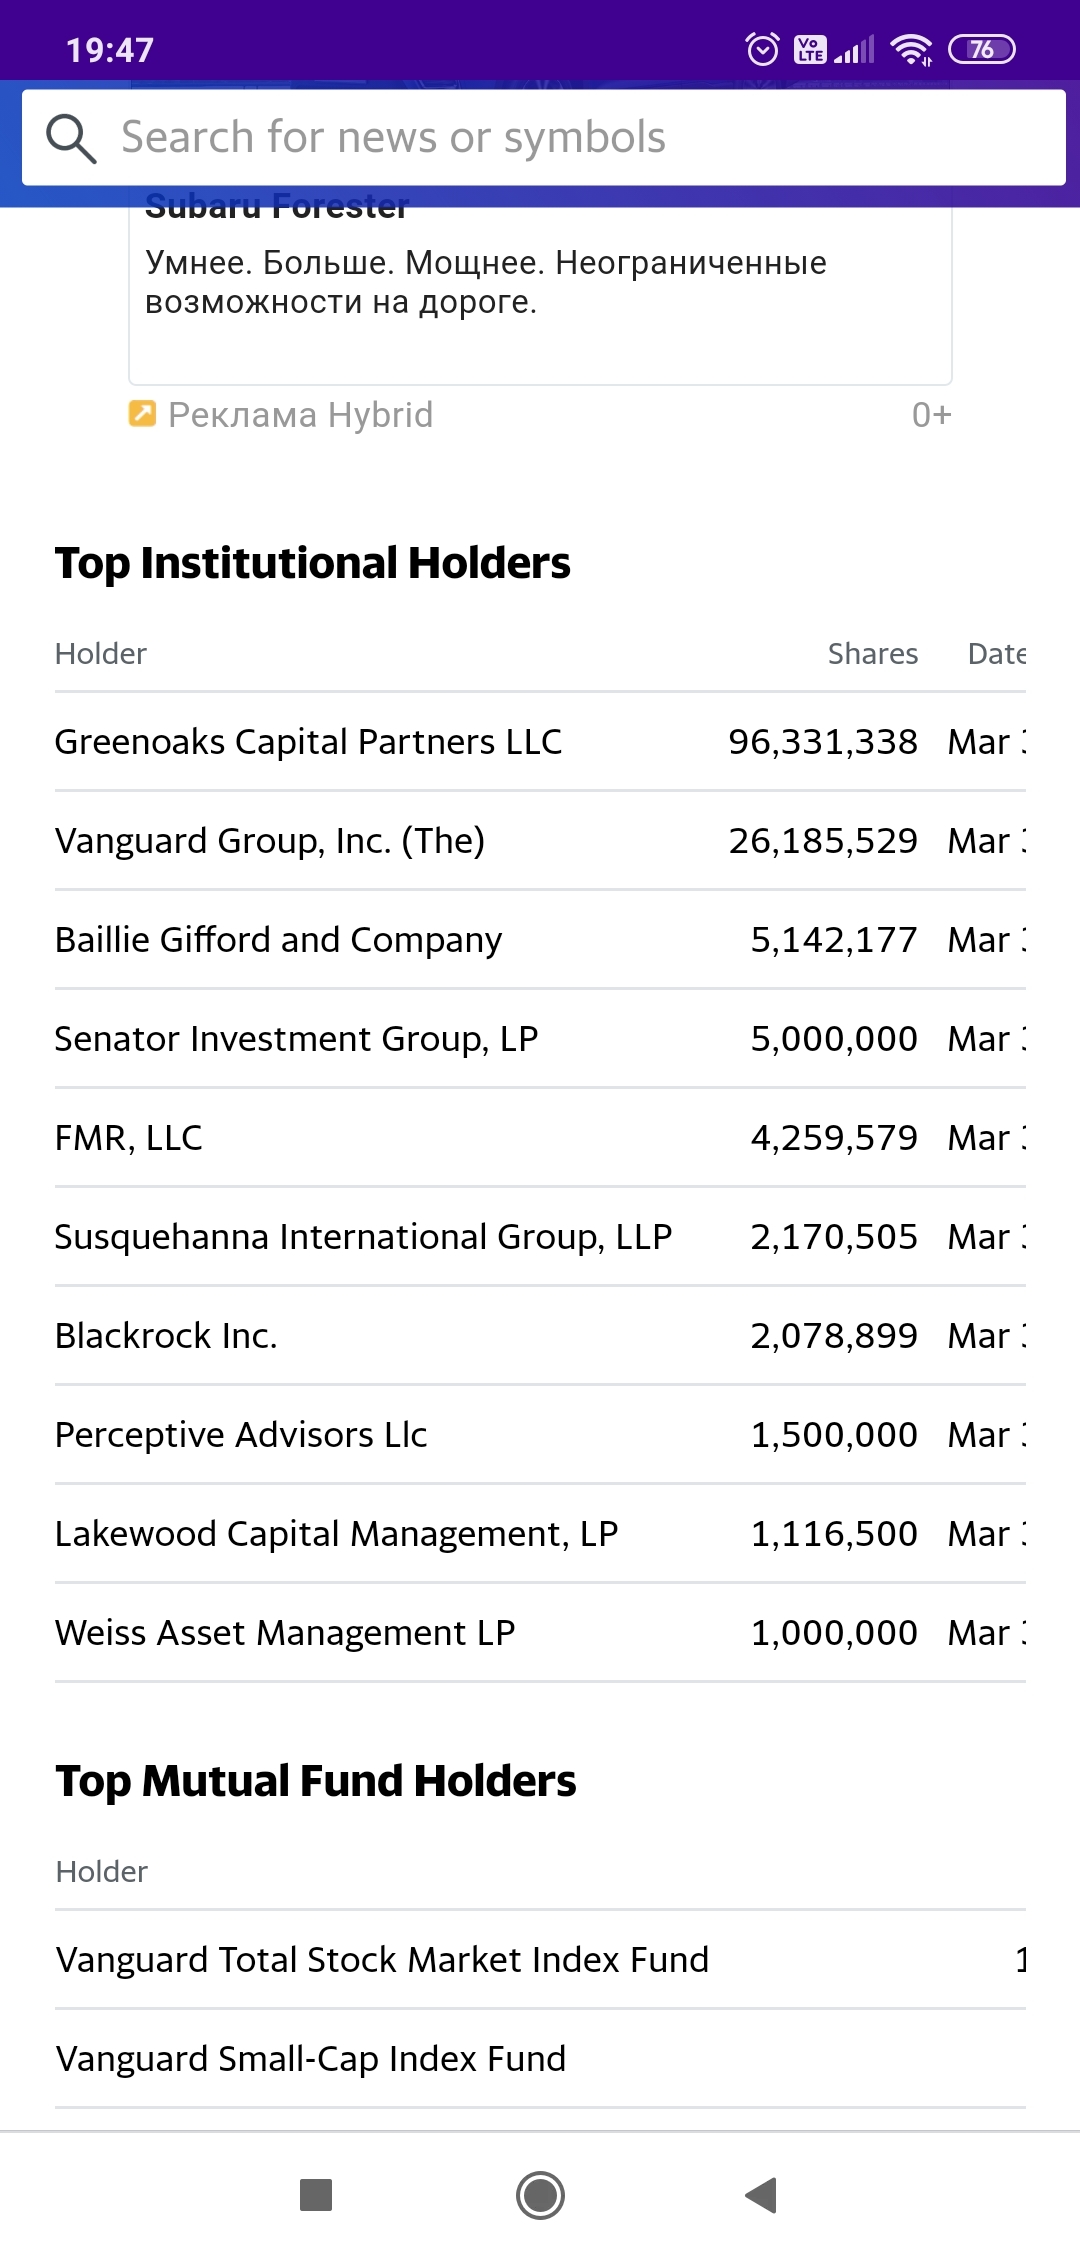
Task: Tap Baillie Gifford and Company entry
Action: tap(278, 940)
